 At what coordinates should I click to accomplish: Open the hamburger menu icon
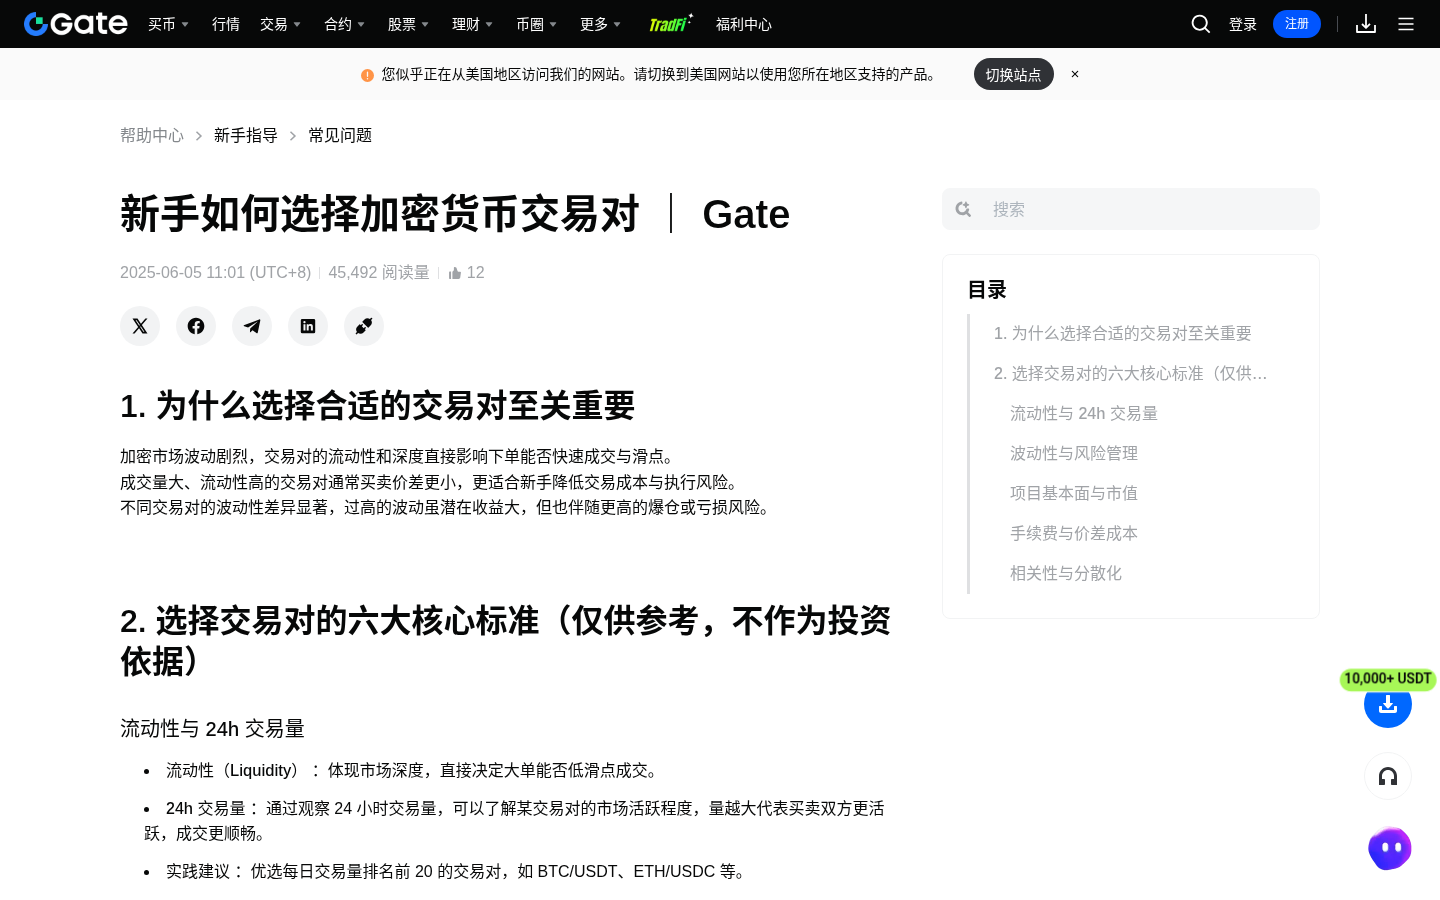pos(1406,24)
